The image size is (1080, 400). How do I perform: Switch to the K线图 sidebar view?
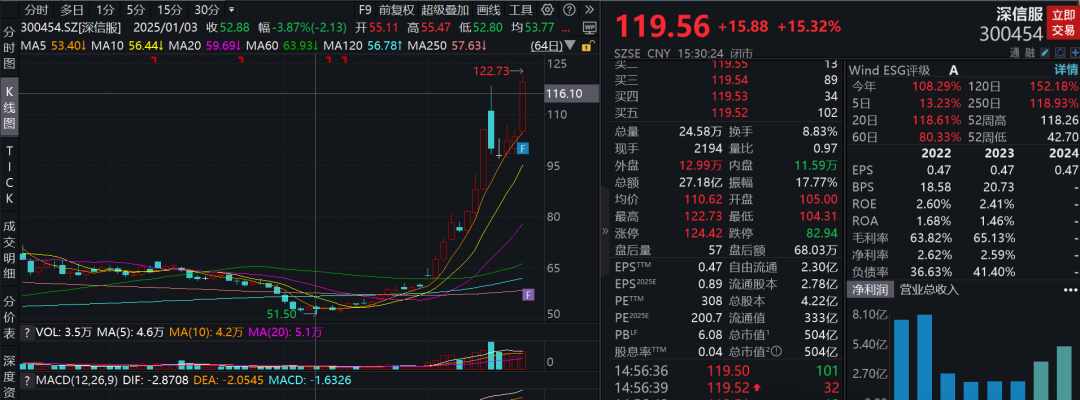click(x=10, y=108)
